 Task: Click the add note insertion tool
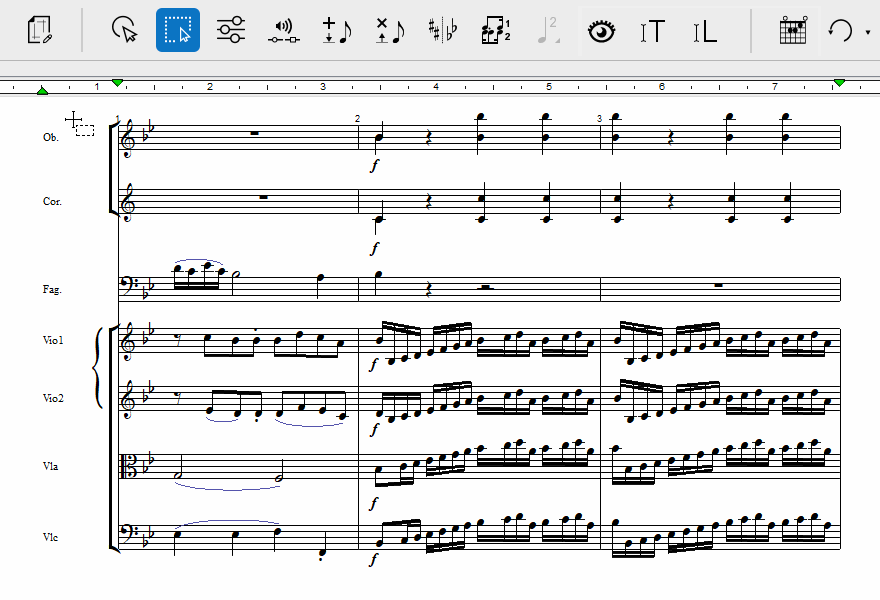(337, 31)
